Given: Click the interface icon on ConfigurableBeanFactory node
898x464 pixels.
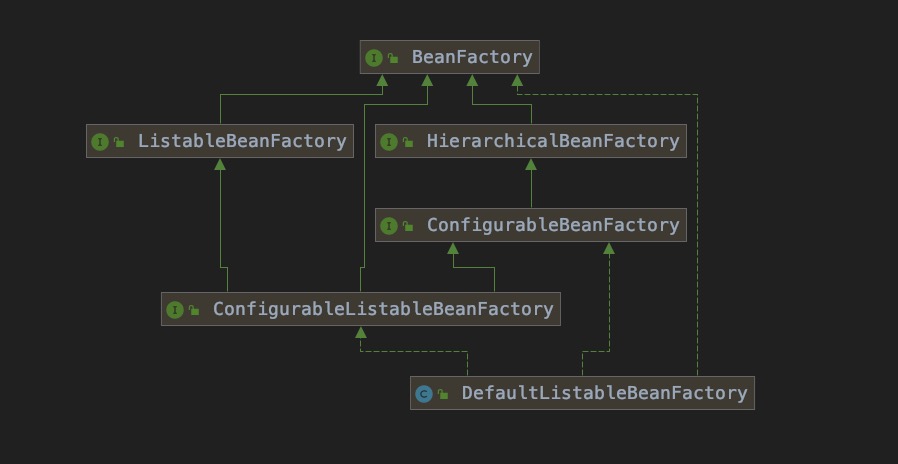Looking at the screenshot, I should [389, 226].
